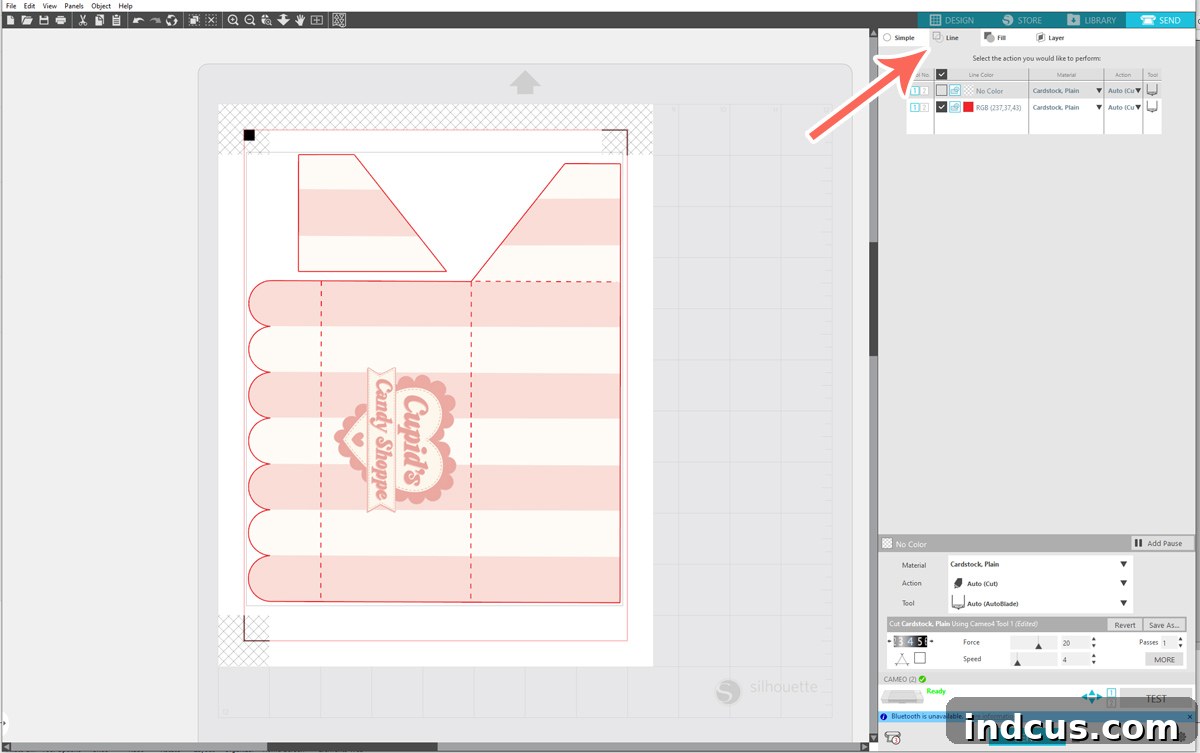This screenshot has height=753, width=1200.
Task: Open the Auto (Cut) action dropdown
Action: [1040, 583]
